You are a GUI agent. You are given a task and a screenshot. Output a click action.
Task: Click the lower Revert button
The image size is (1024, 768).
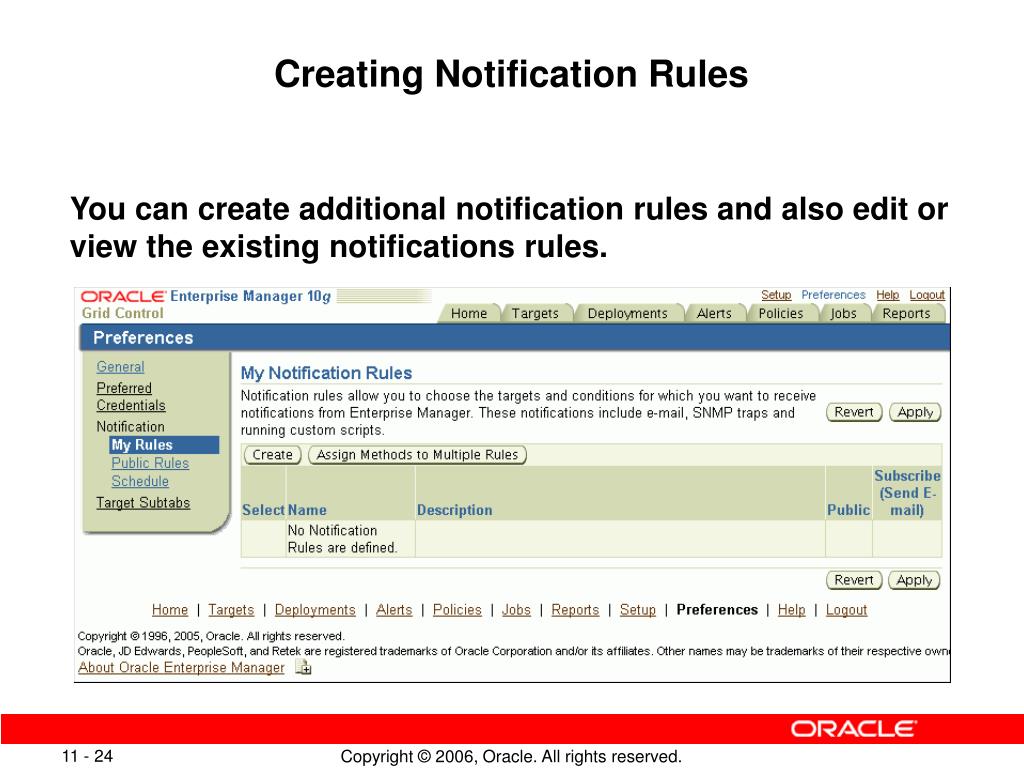pos(854,580)
